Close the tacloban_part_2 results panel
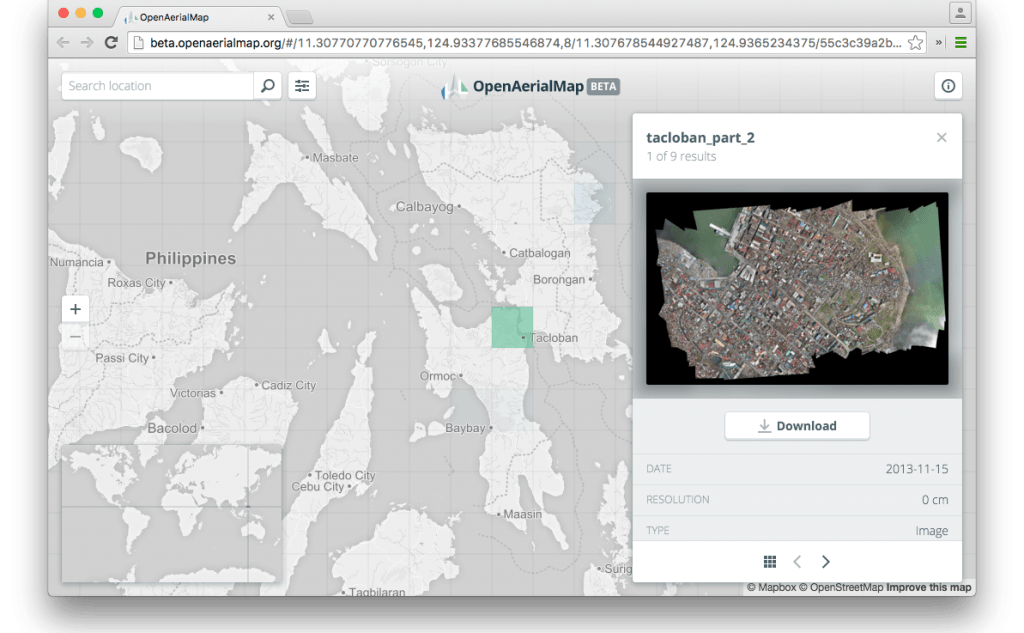 [941, 137]
